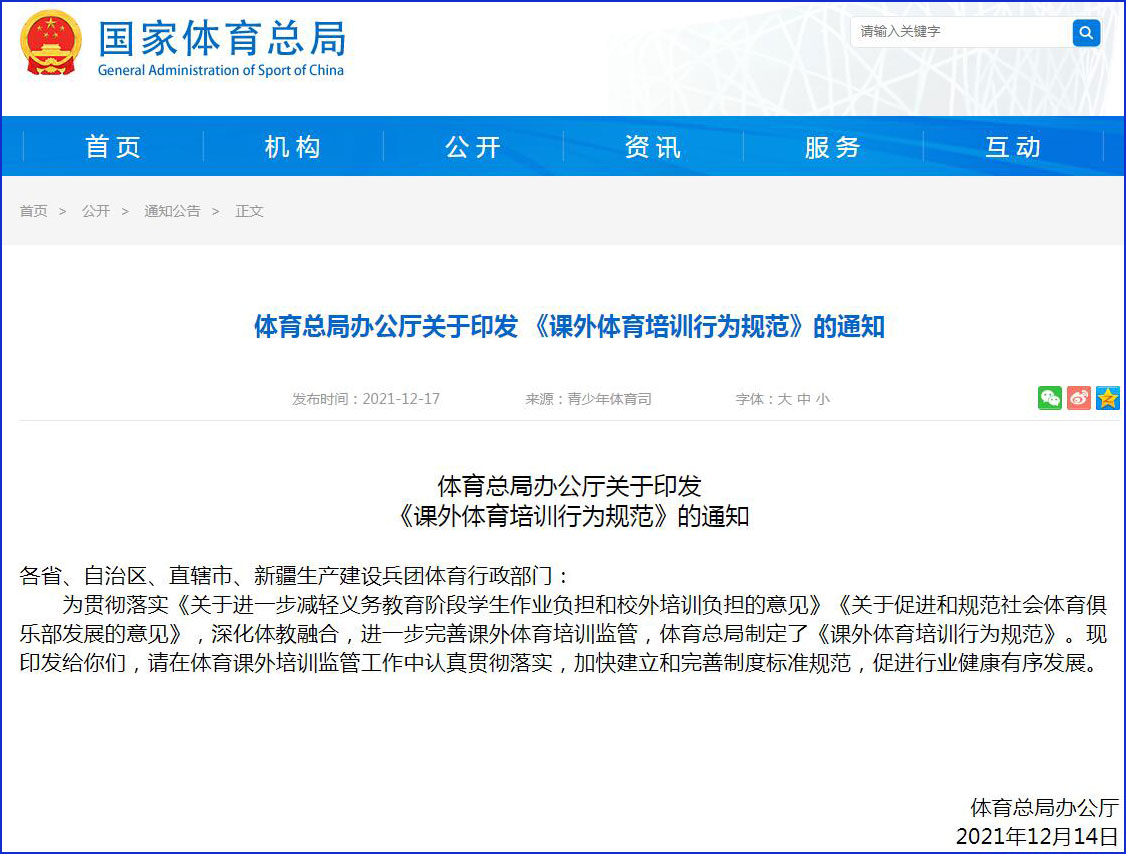The image size is (1126, 854).
Task: Go to the 资讯 navigation section
Action: 653,147
